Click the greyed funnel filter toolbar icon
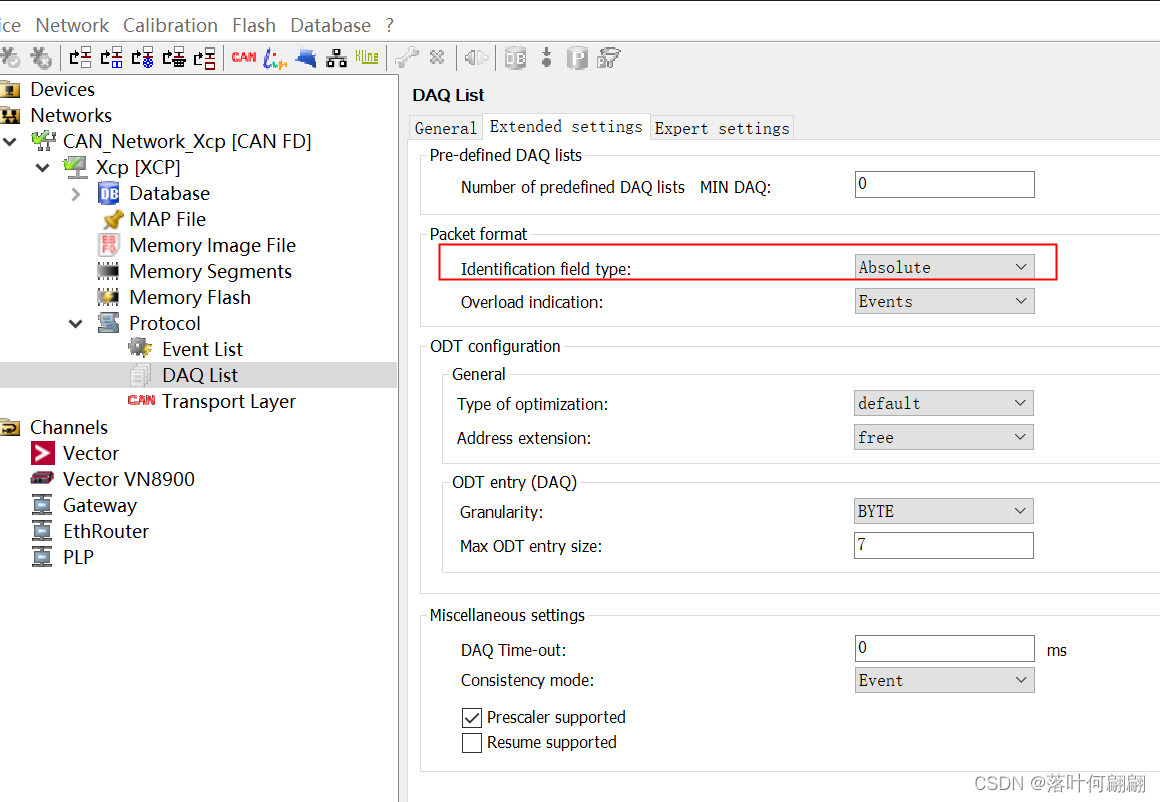Screen dimensions: 1160x802 (x=609, y=58)
